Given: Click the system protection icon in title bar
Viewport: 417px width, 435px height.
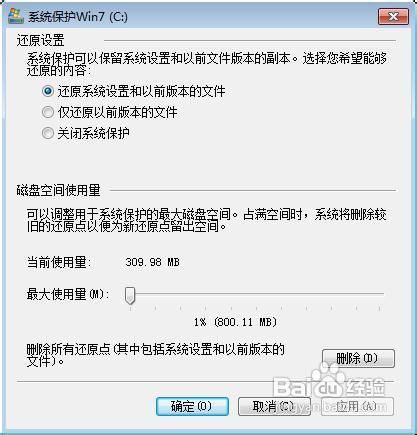Looking at the screenshot, I should click(x=15, y=16).
